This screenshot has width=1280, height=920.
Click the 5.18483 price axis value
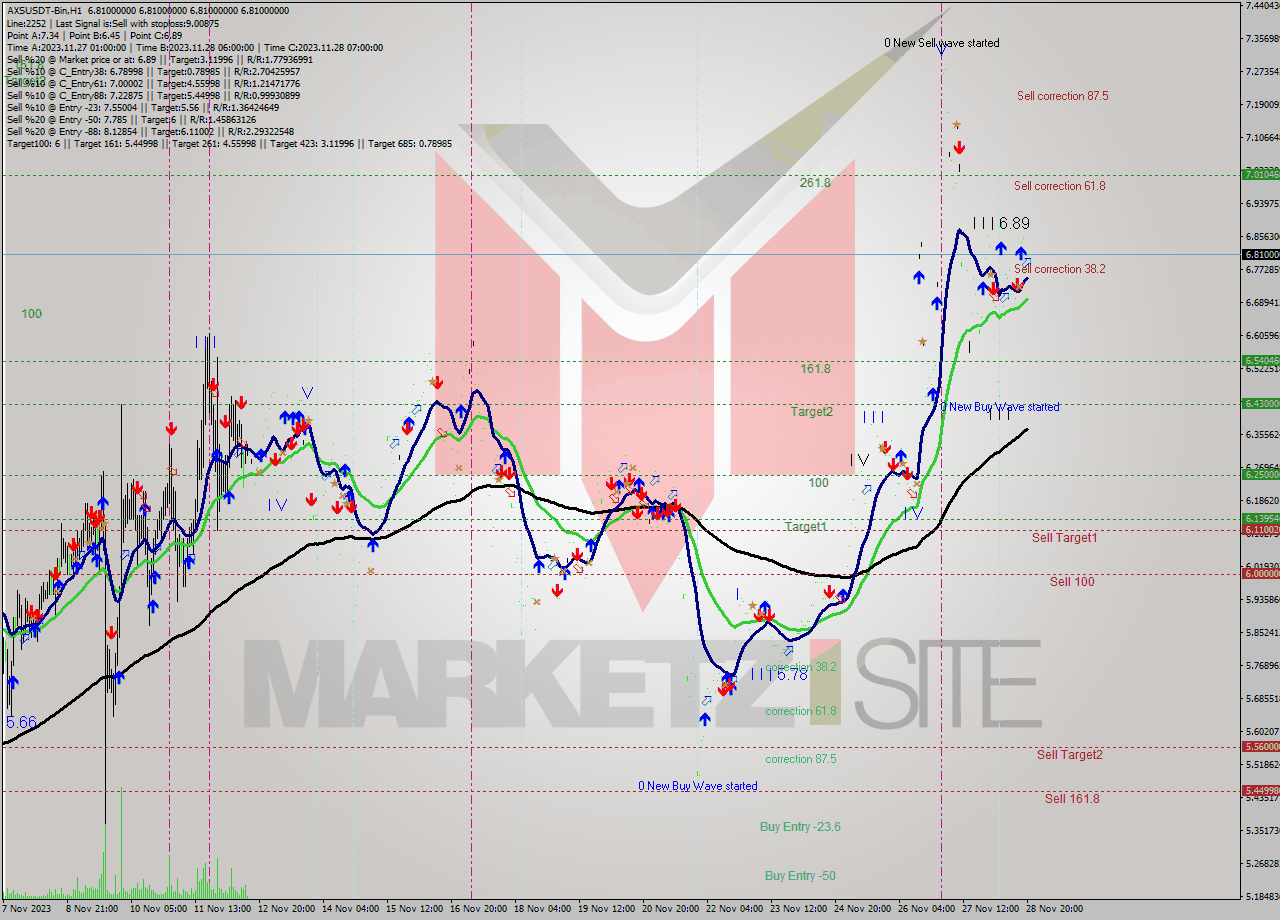point(1261,897)
